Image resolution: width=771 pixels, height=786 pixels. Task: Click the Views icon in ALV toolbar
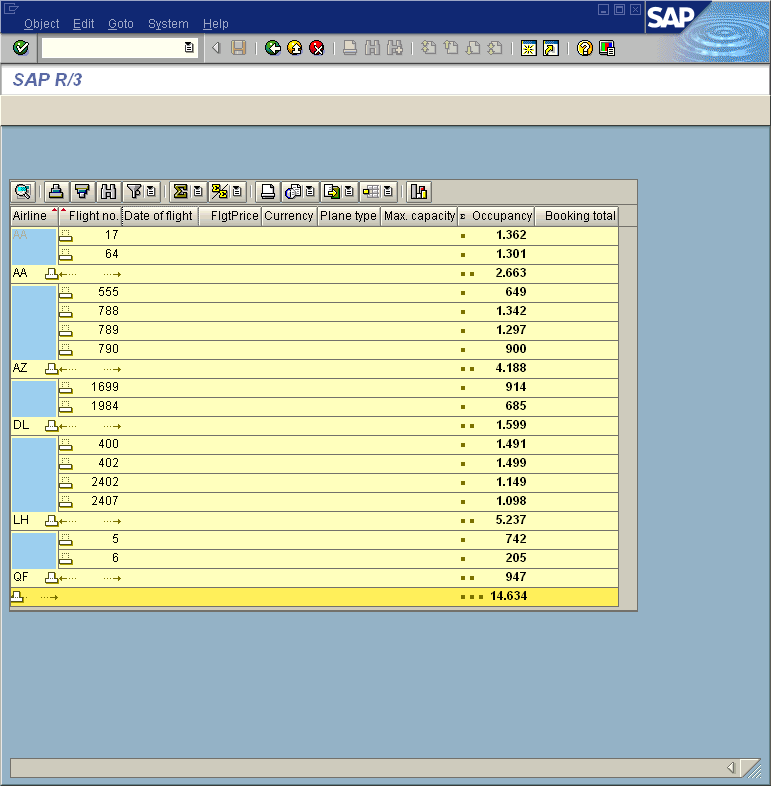(293, 191)
